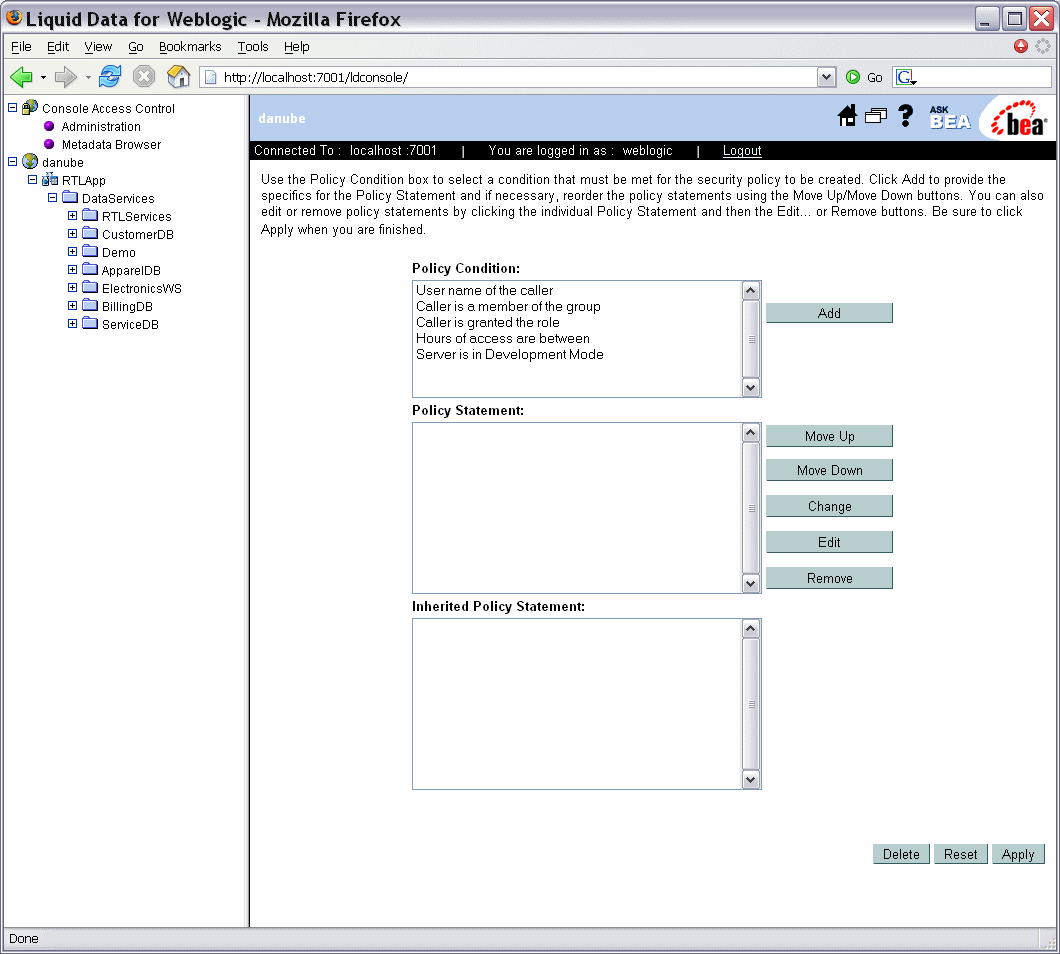1060x954 pixels.
Task: Click the purple Metadata Browser bullet icon
Action: click(49, 144)
